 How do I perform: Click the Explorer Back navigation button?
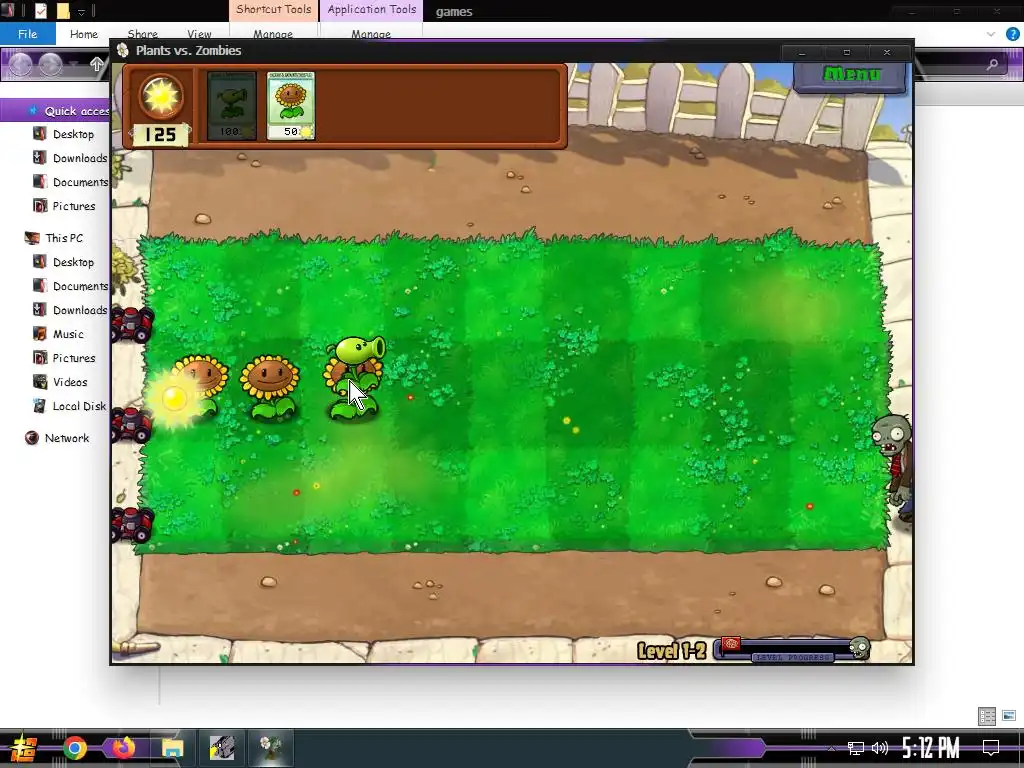(x=20, y=64)
